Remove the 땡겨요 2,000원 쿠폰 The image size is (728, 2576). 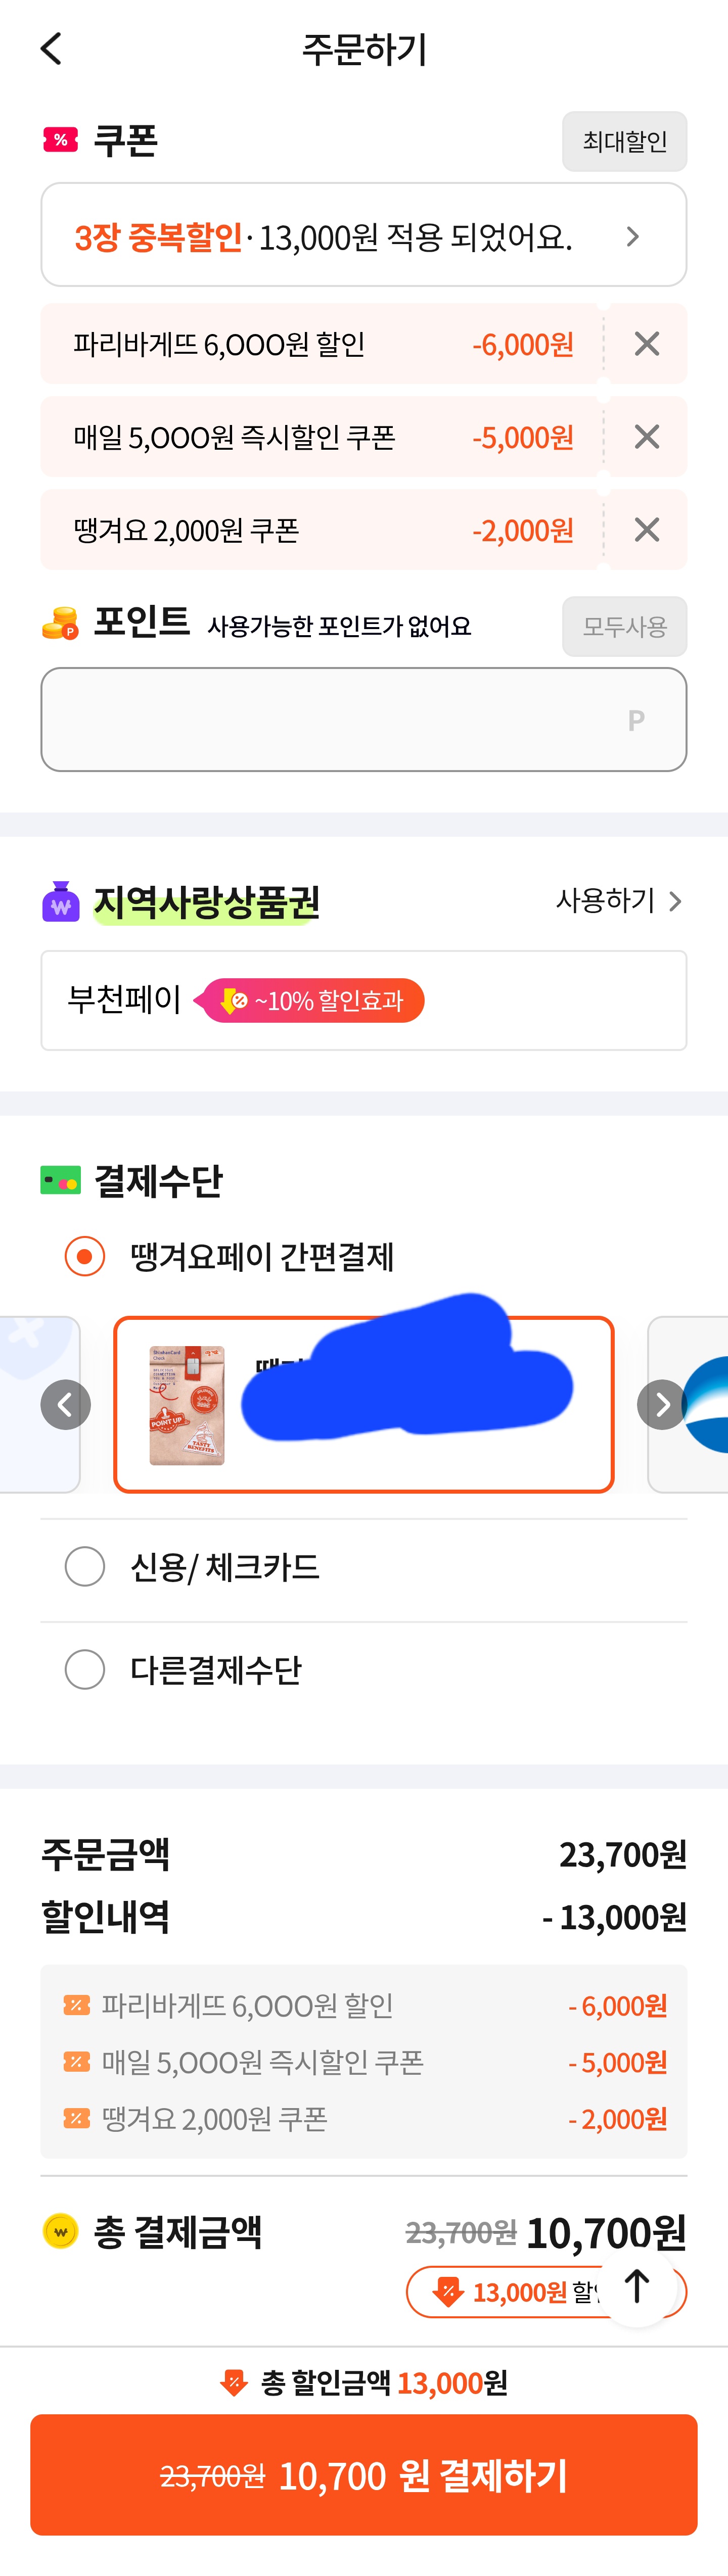point(647,530)
